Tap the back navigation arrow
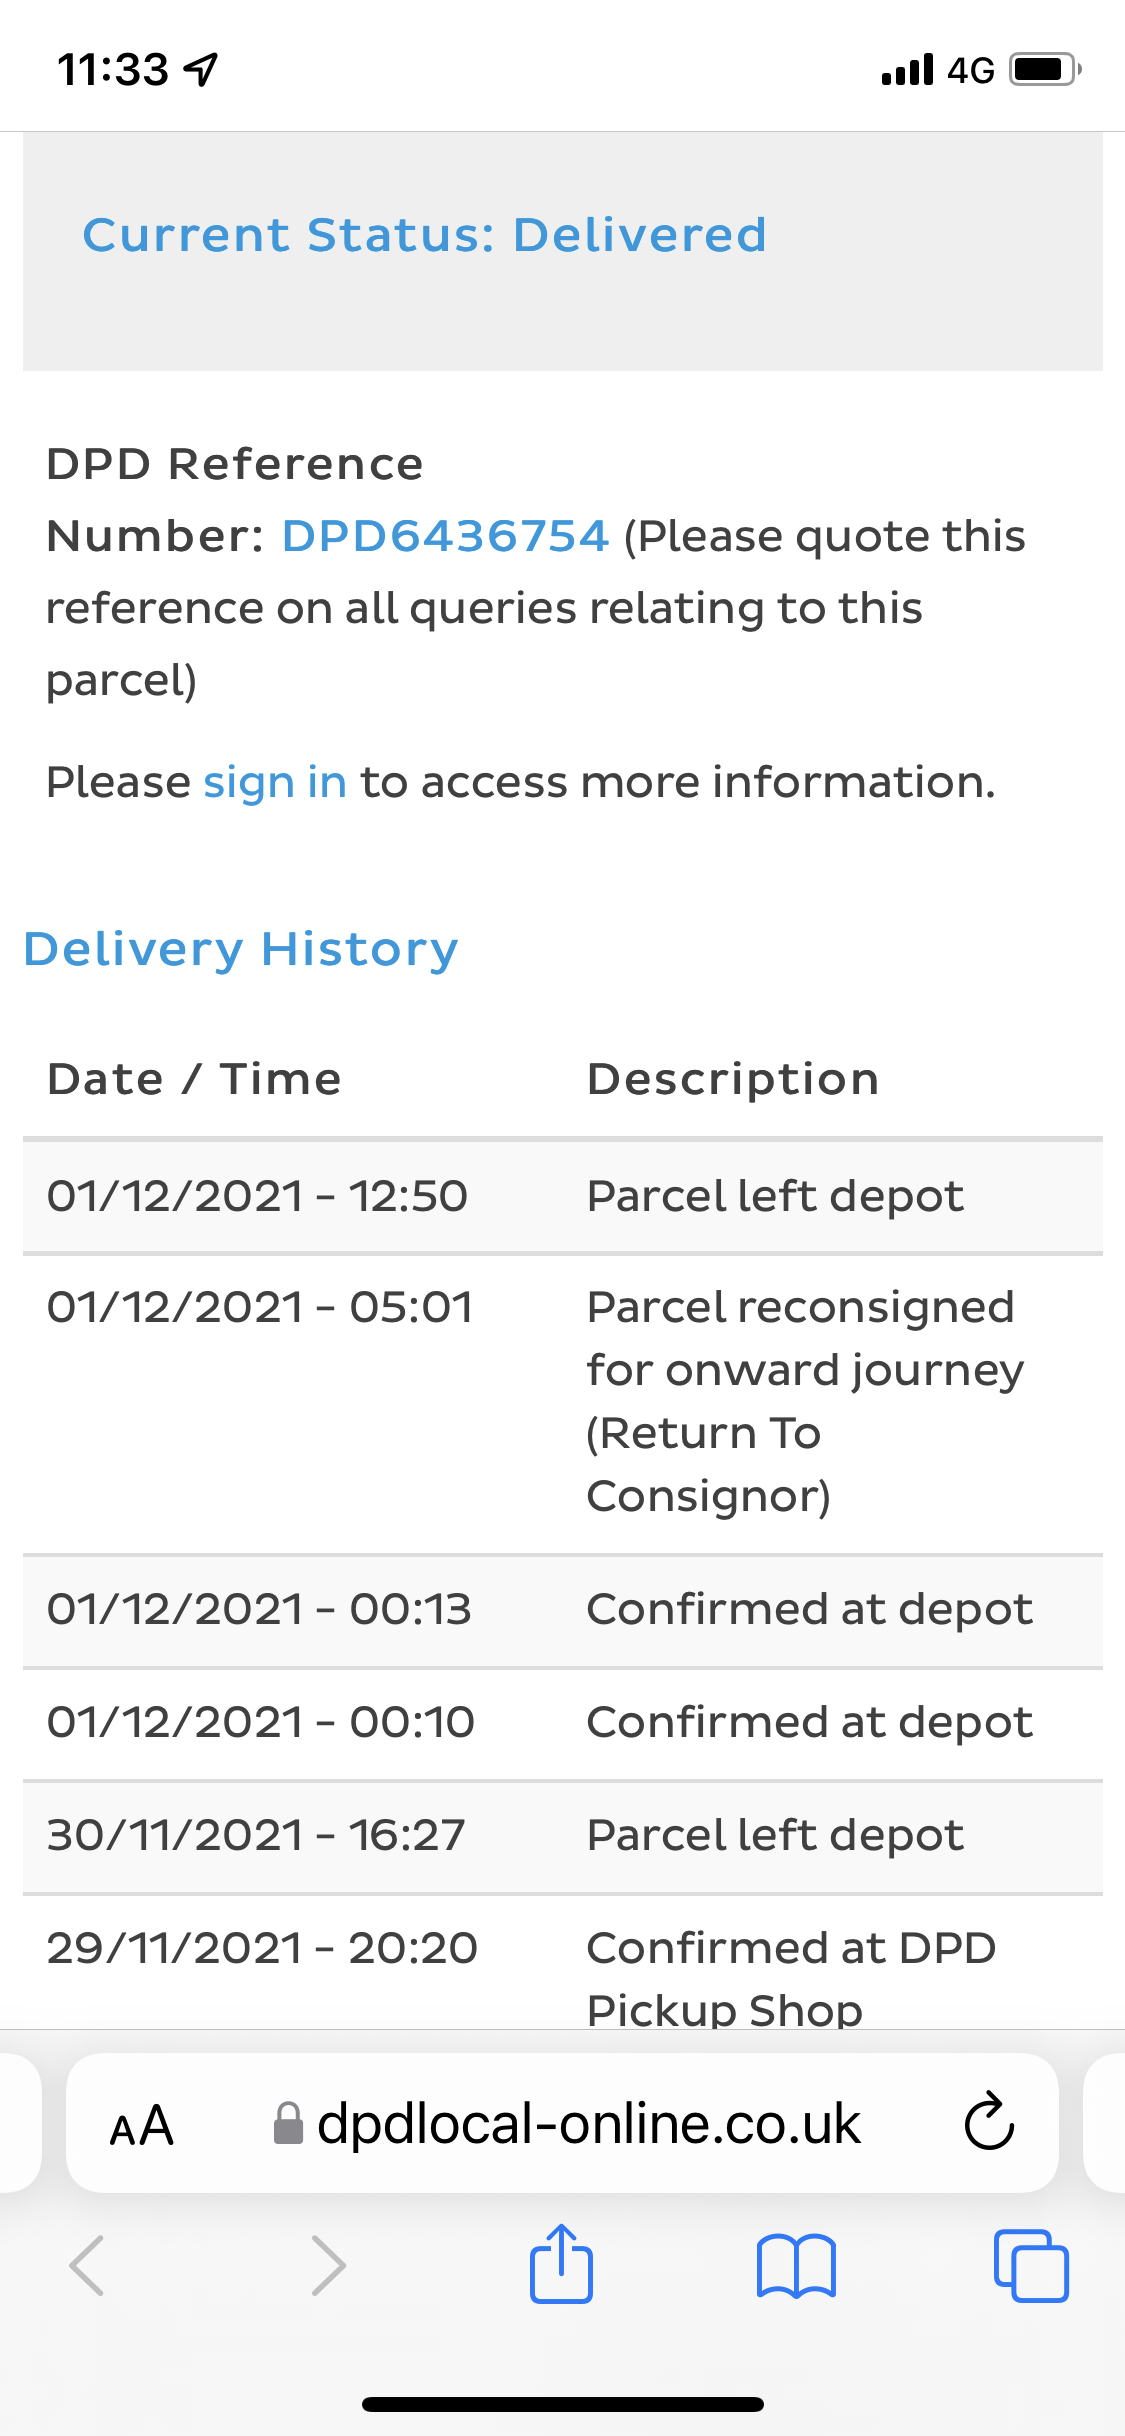Image resolution: width=1125 pixels, height=2436 pixels. 88,2266
